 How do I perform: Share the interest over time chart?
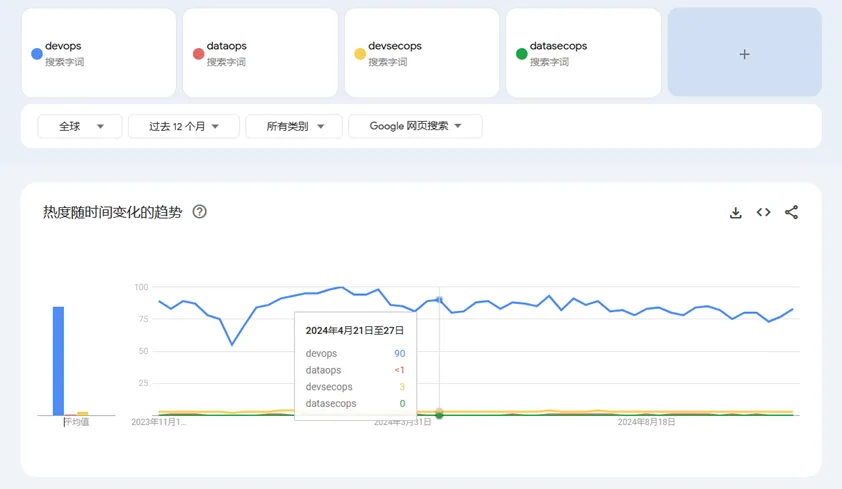[791, 212]
